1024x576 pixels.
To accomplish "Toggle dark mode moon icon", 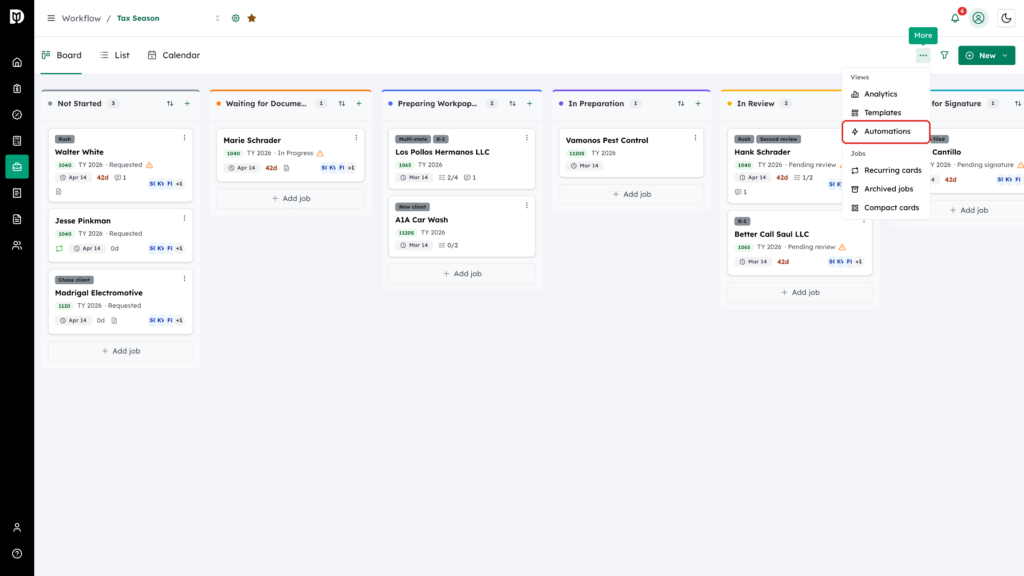I will [x=1006, y=18].
